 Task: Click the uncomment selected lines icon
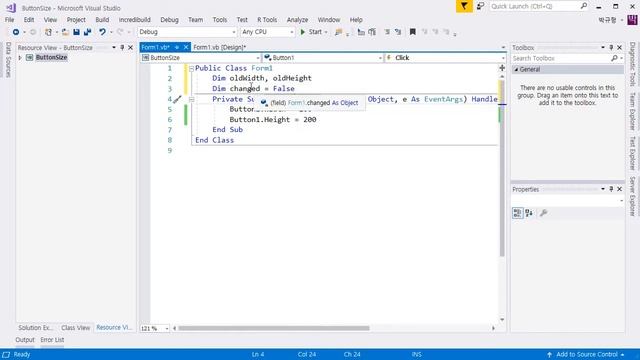click(398, 32)
